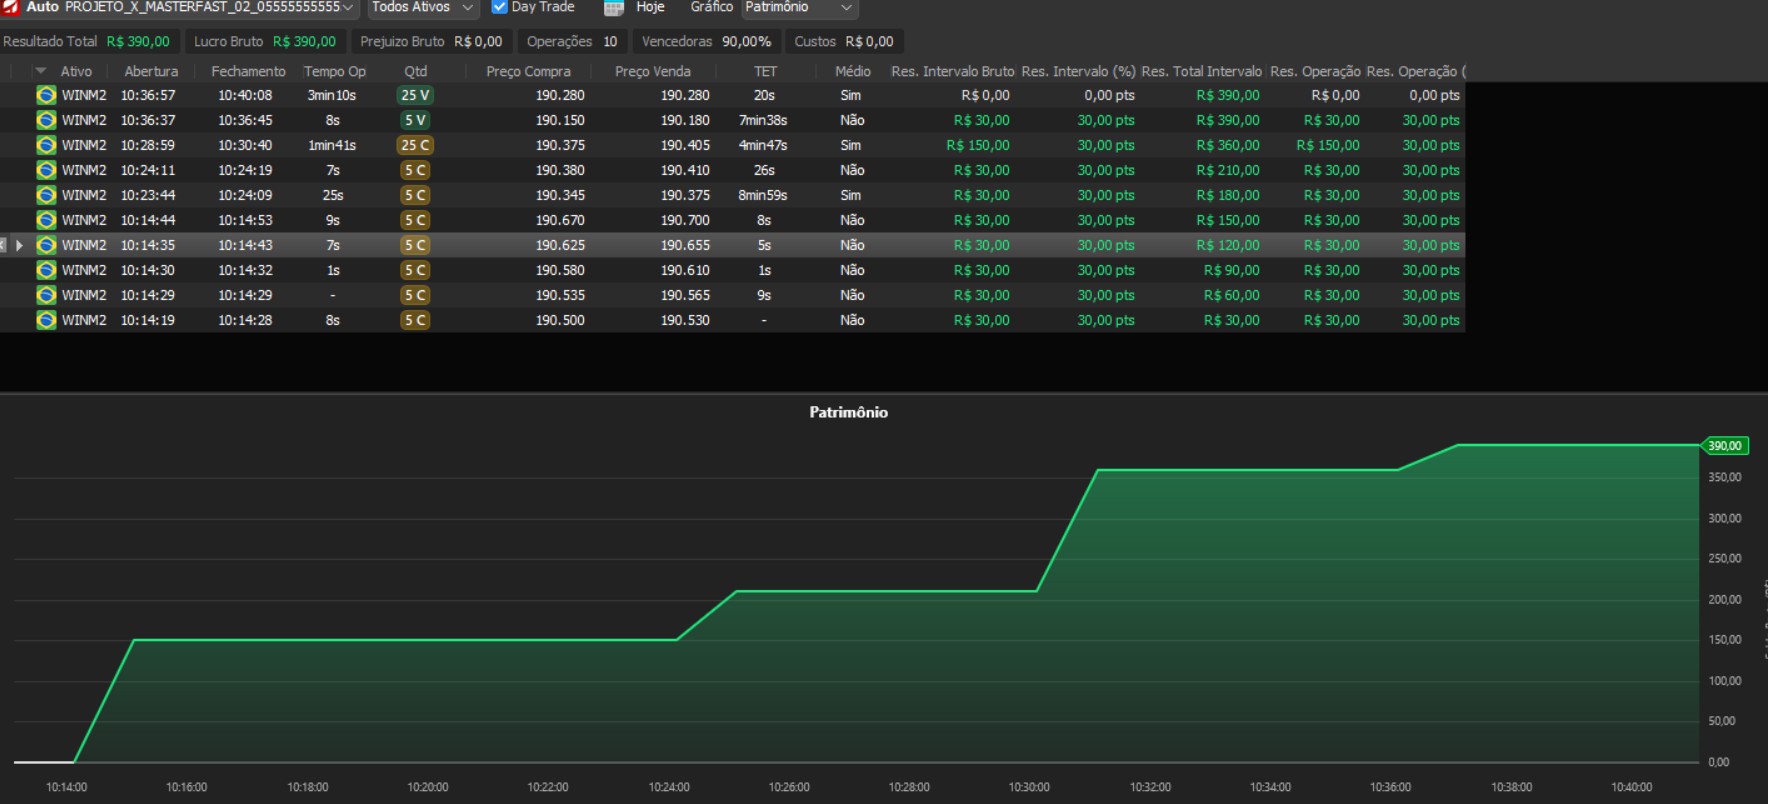Image resolution: width=1768 pixels, height=804 pixels.
Task: Click the Hoje date label
Action: click(x=650, y=7)
